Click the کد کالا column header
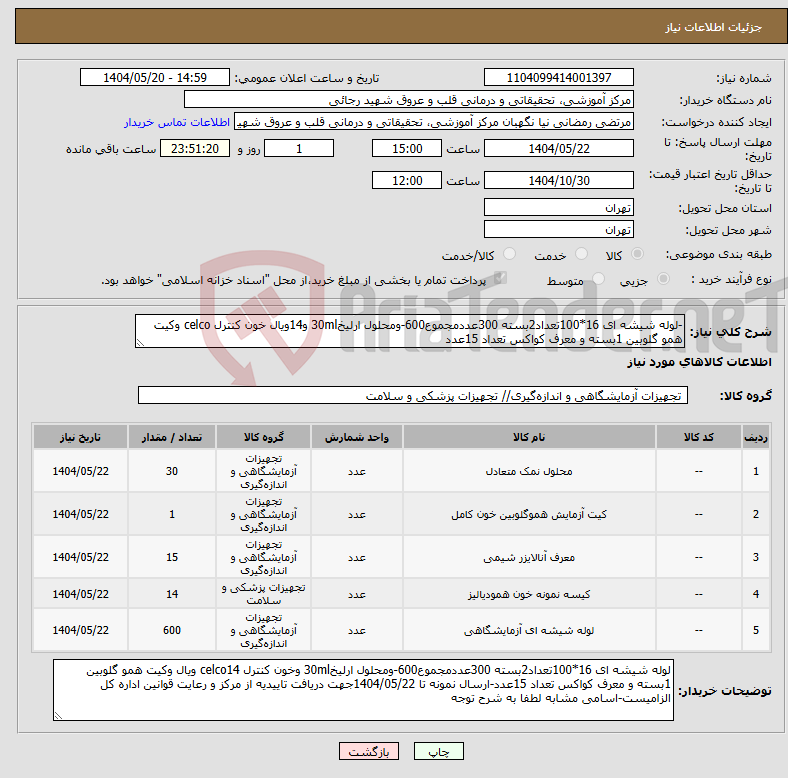 [698, 437]
